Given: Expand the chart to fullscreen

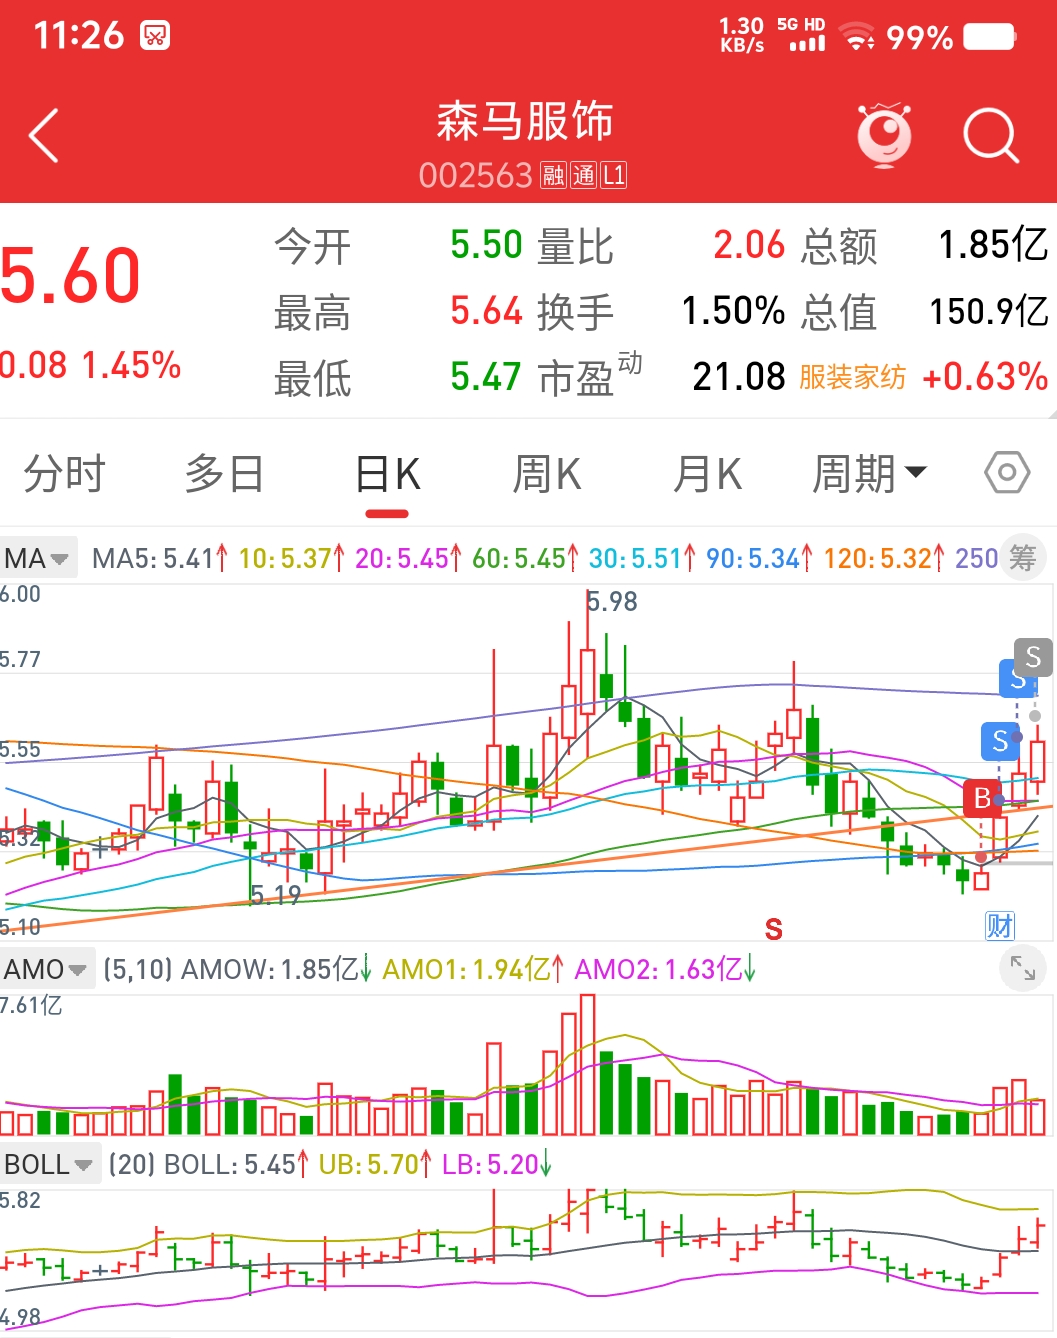Looking at the screenshot, I should (1022, 968).
